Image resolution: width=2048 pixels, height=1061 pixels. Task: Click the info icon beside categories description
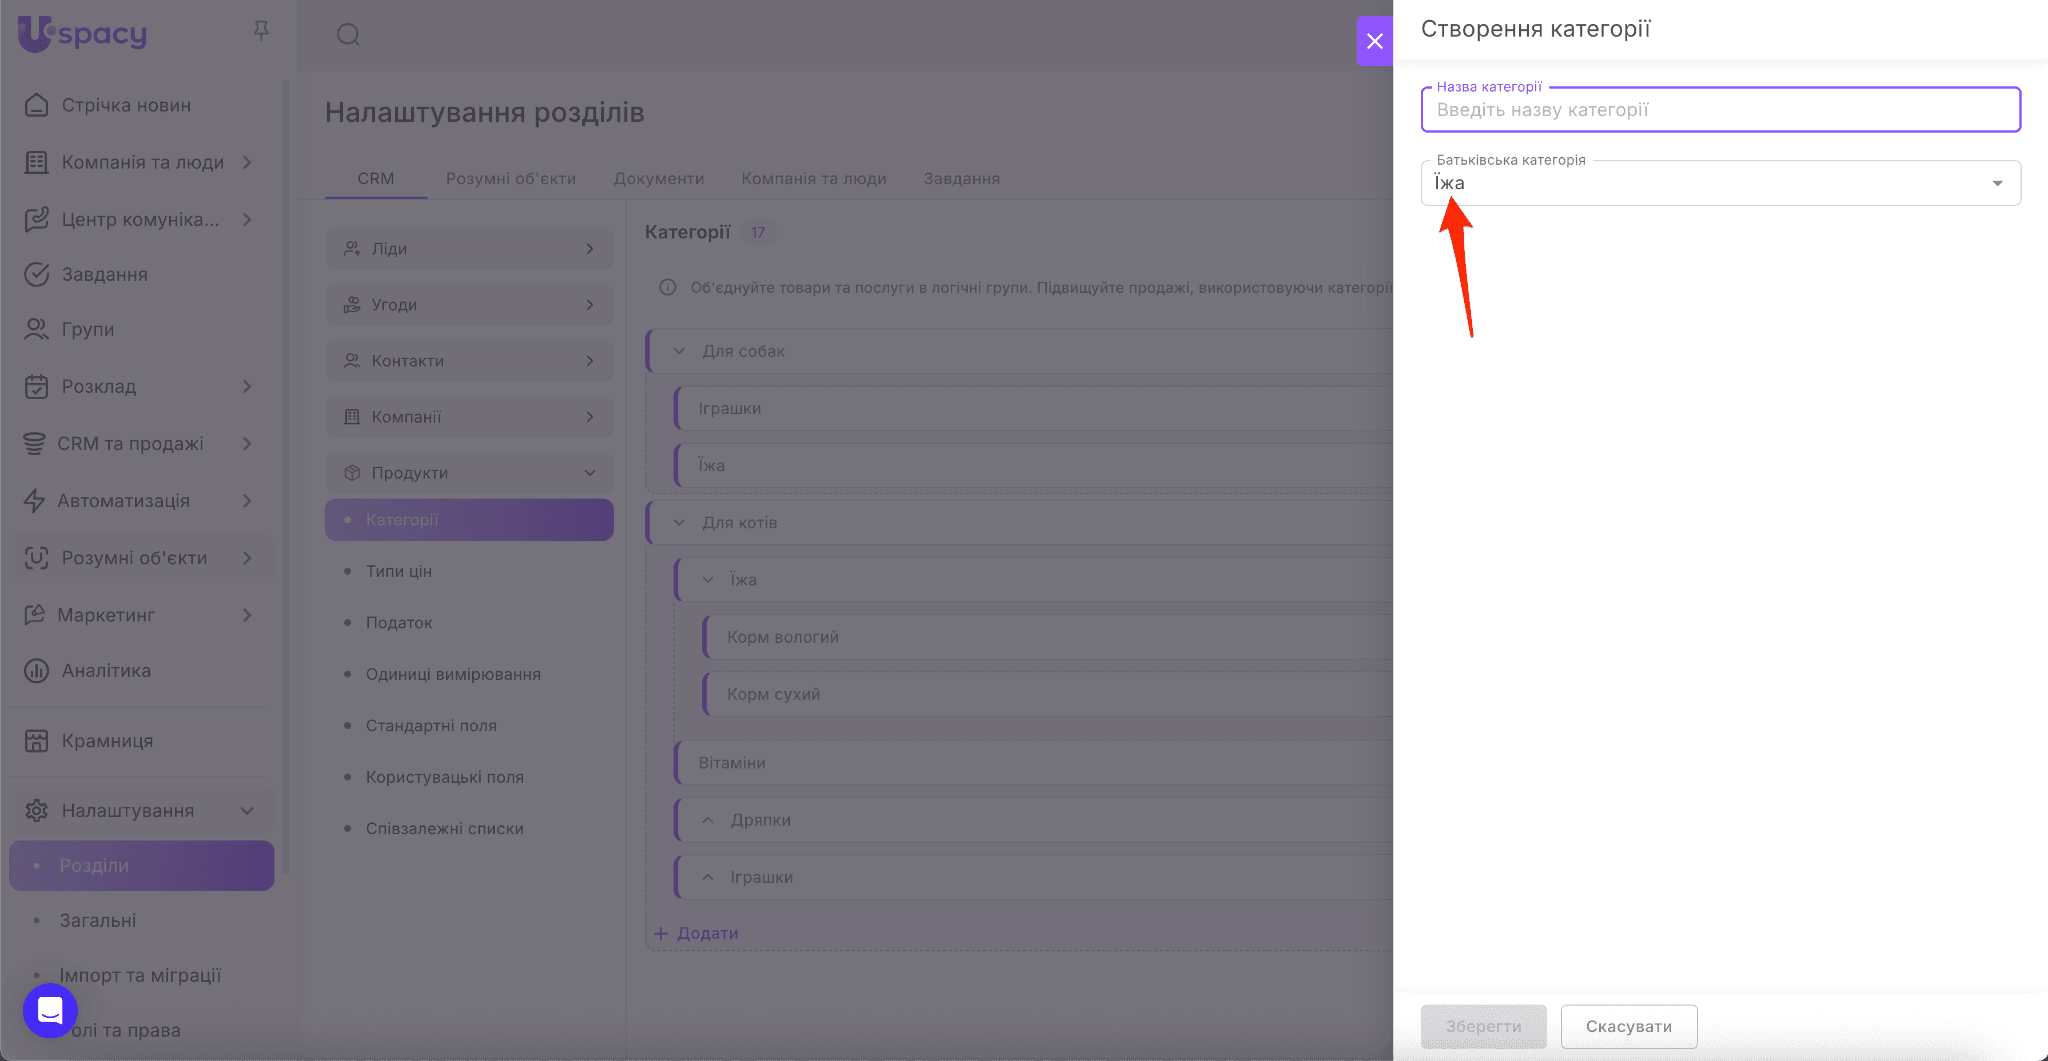(667, 288)
